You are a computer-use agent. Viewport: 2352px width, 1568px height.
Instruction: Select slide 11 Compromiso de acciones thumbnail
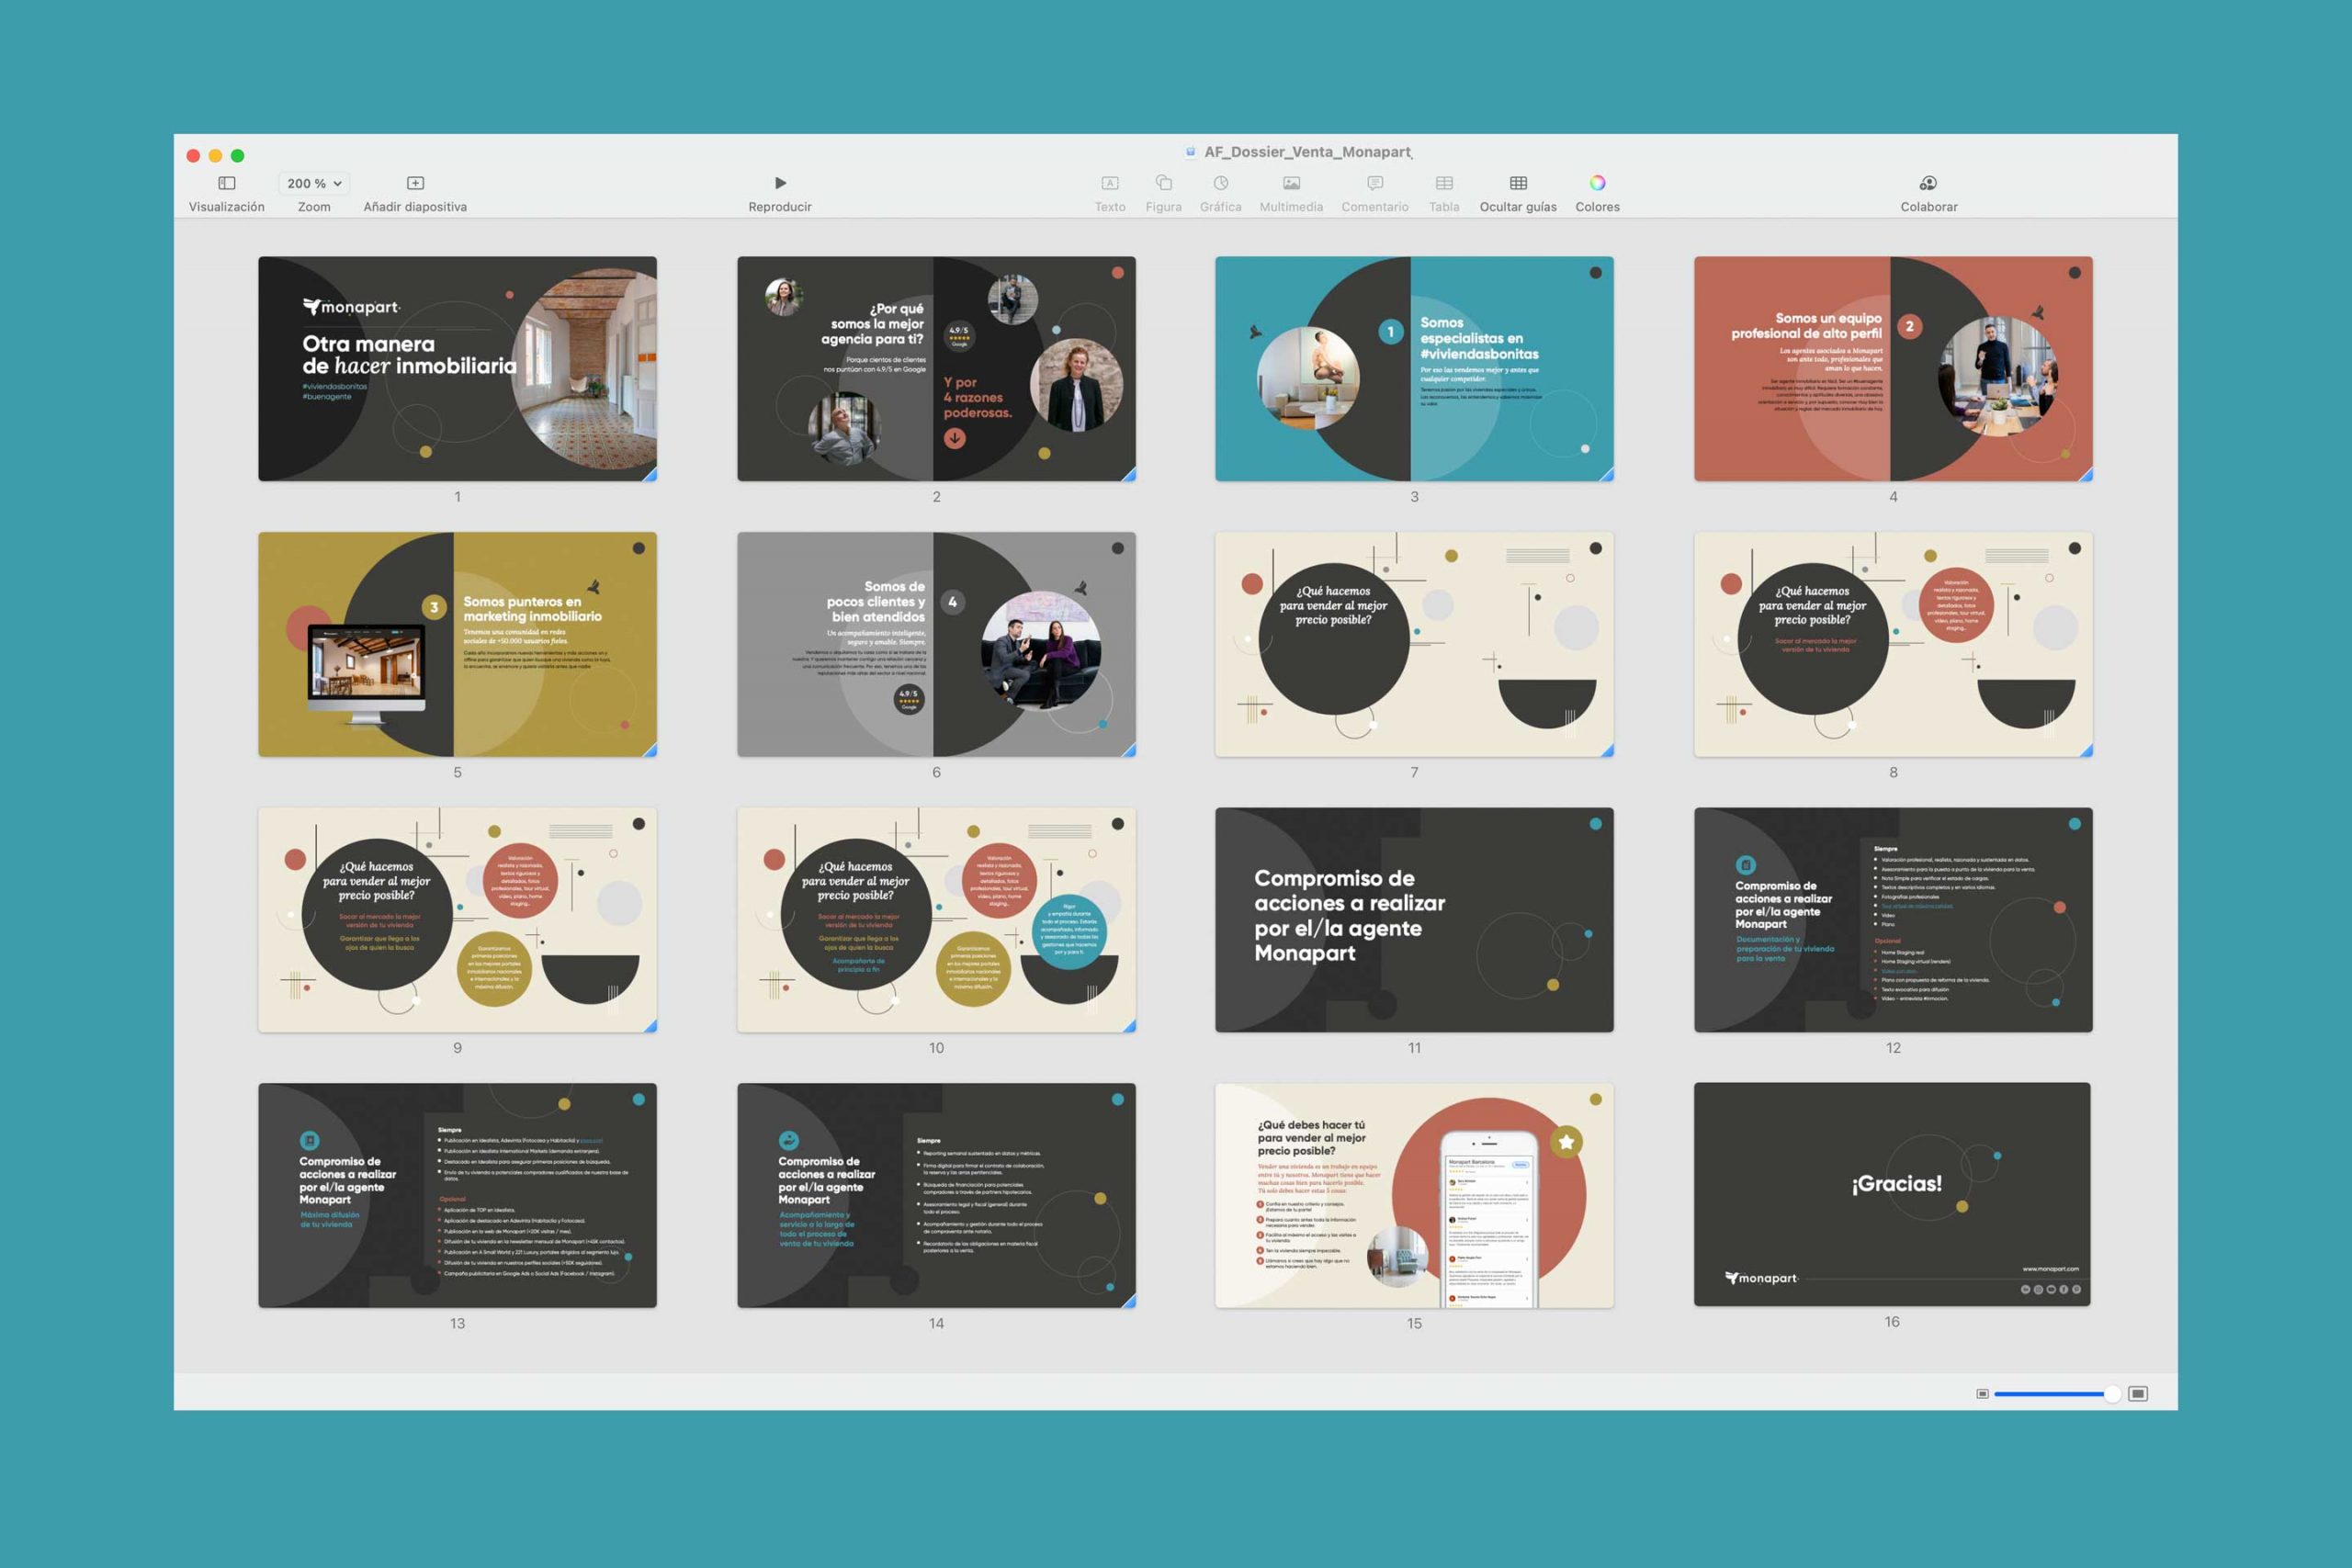tap(1413, 920)
